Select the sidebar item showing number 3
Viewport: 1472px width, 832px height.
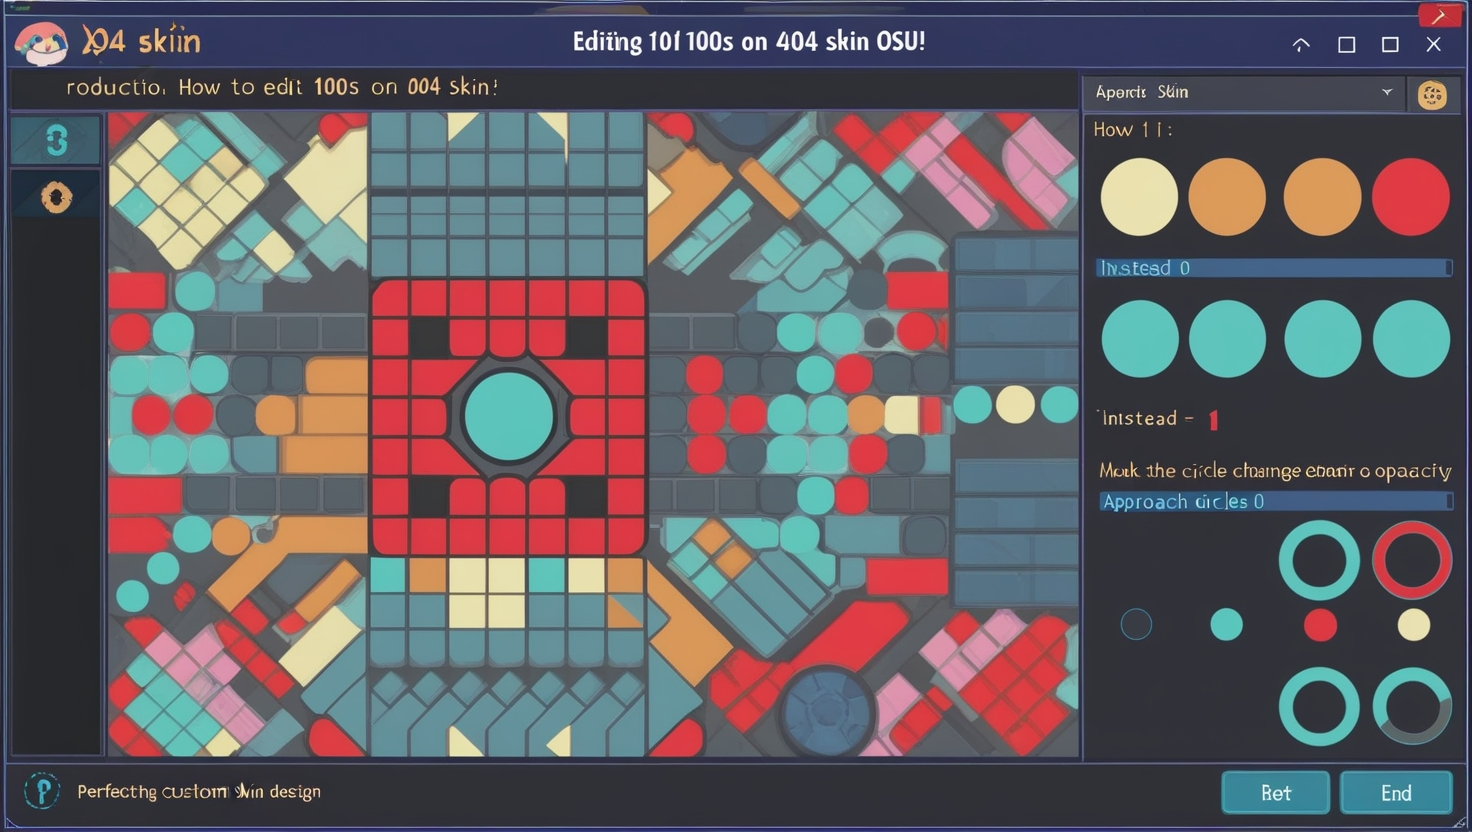[56, 140]
